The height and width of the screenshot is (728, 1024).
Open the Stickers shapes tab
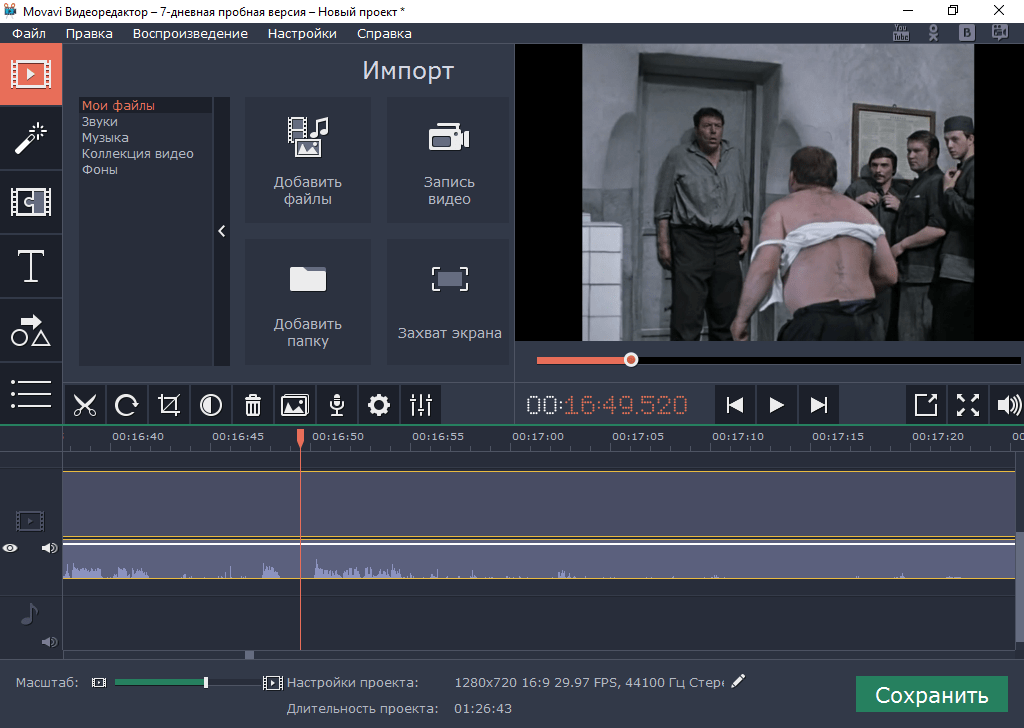click(x=31, y=330)
